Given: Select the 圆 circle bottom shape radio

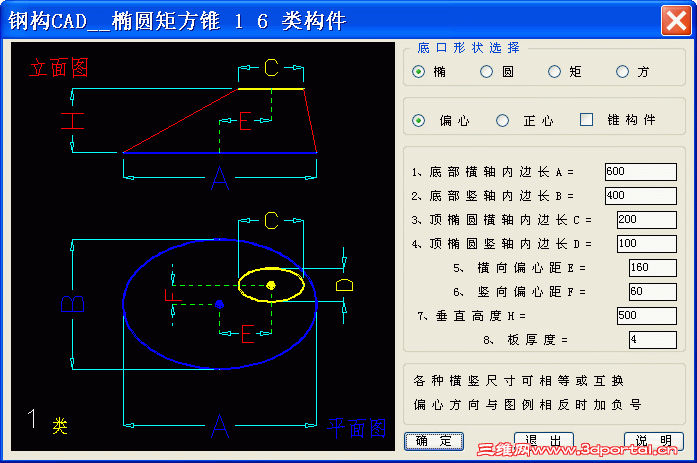Looking at the screenshot, I should pos(486,72).
